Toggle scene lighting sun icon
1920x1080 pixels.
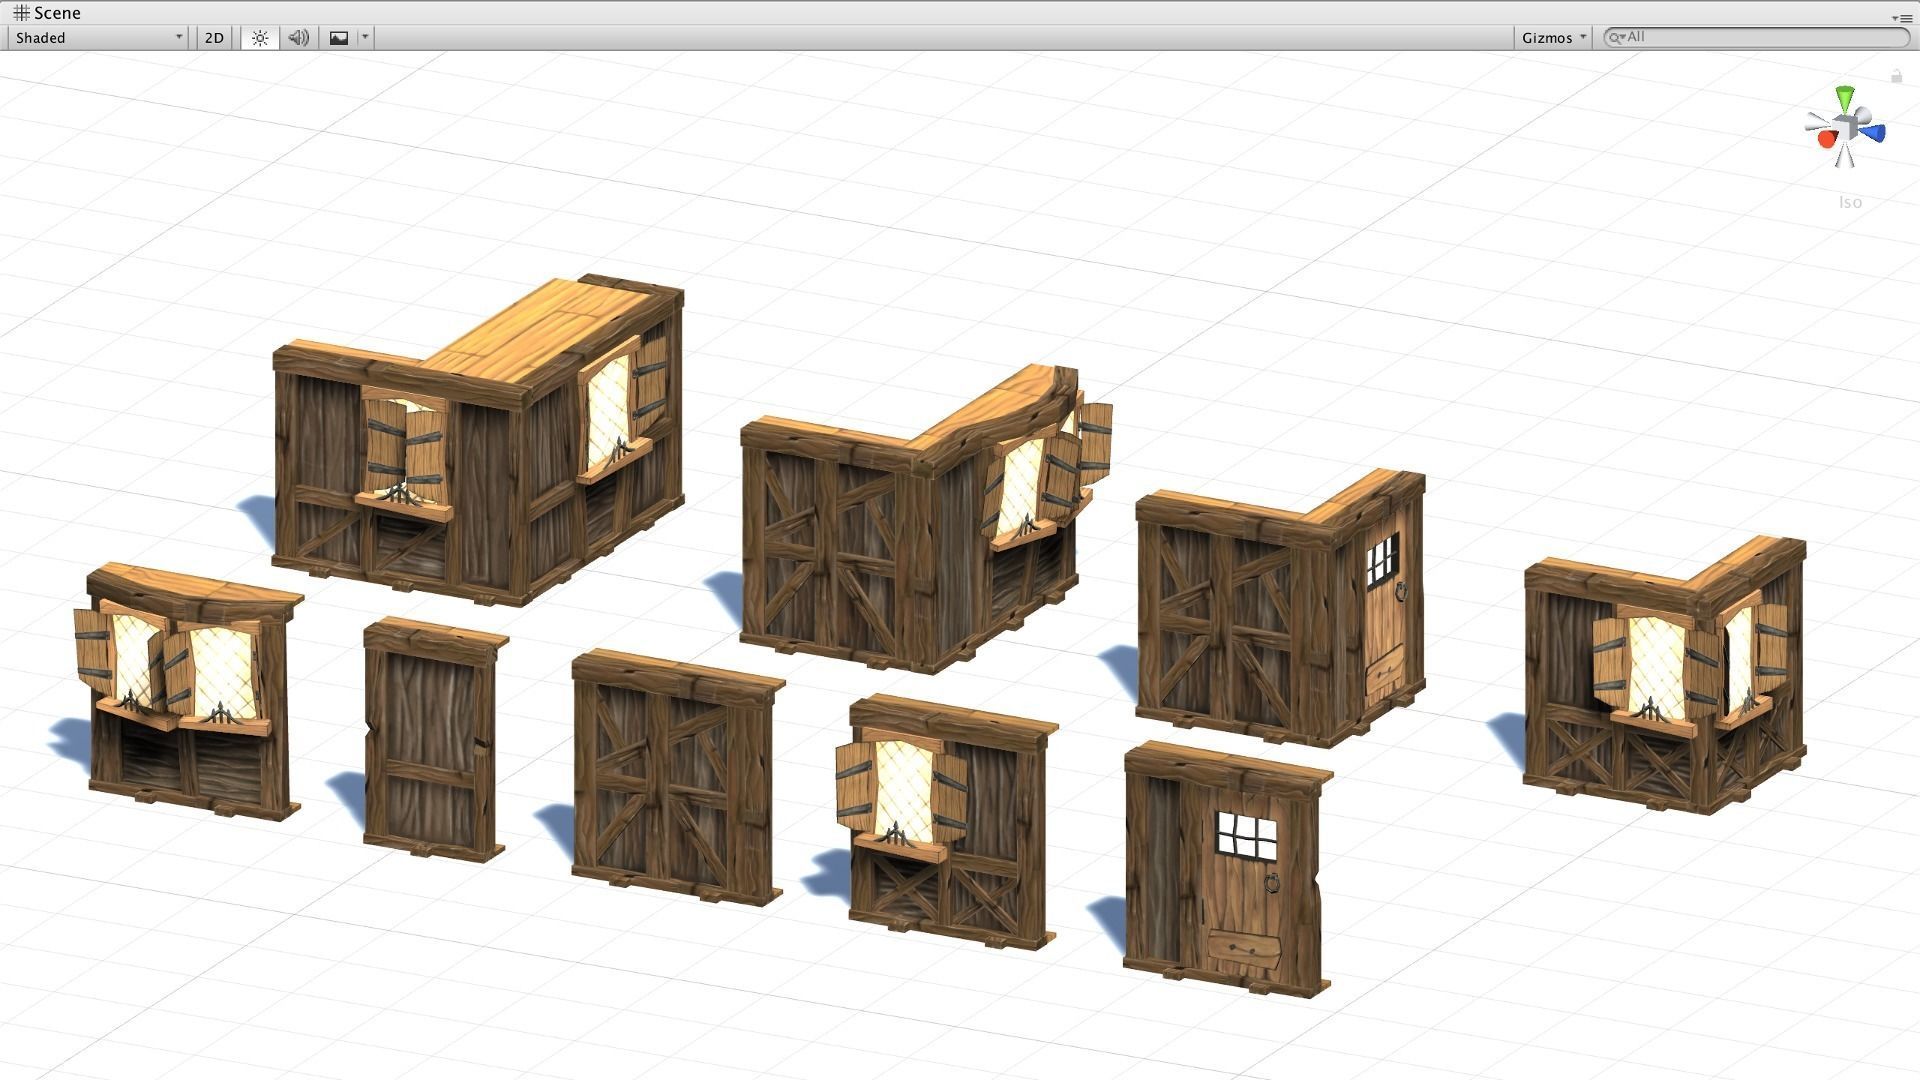pyautogui.click(x=260, y=38)
